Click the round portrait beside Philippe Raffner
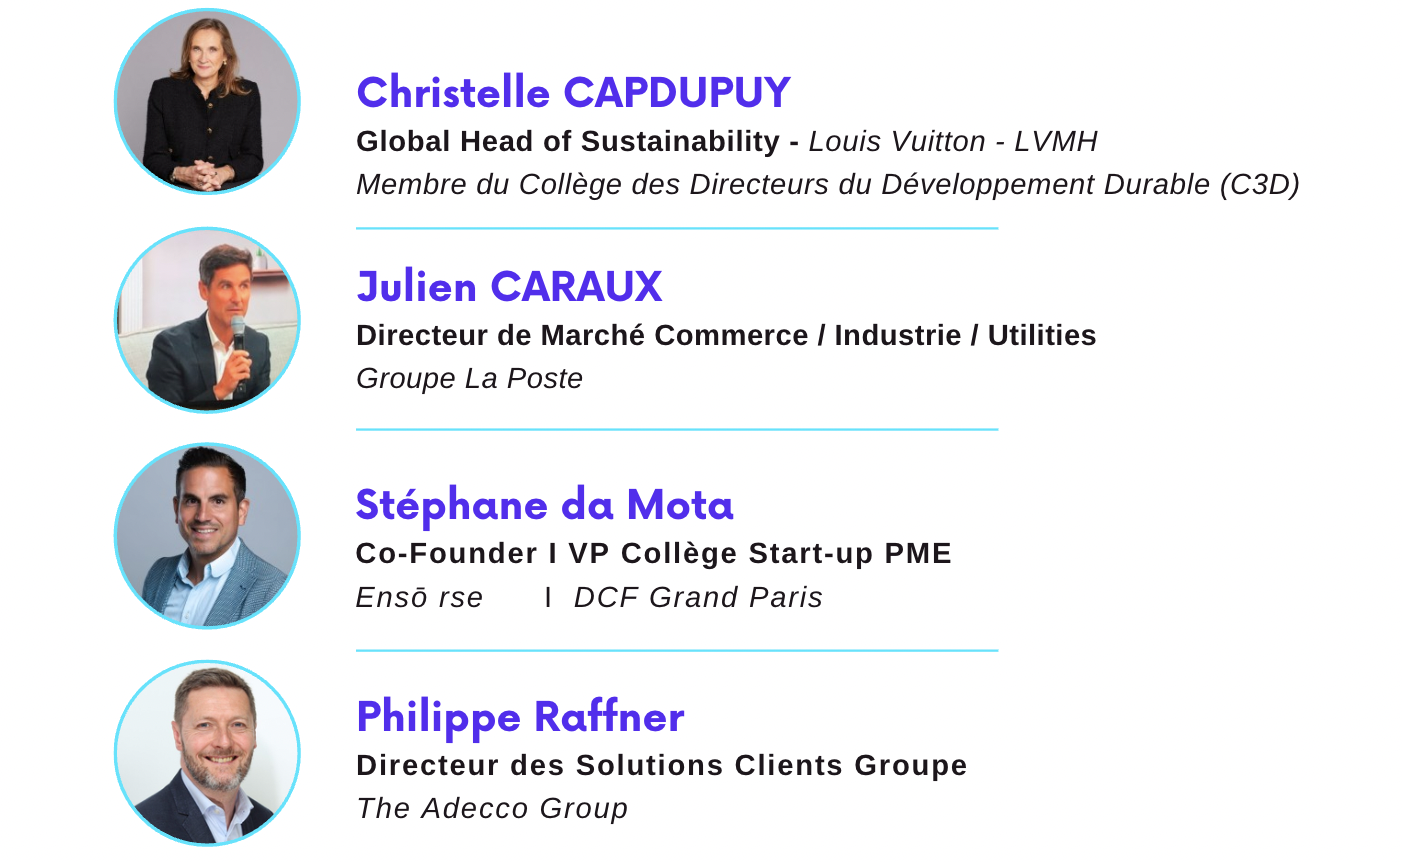The image size is (1402, 862). point(207,753)
